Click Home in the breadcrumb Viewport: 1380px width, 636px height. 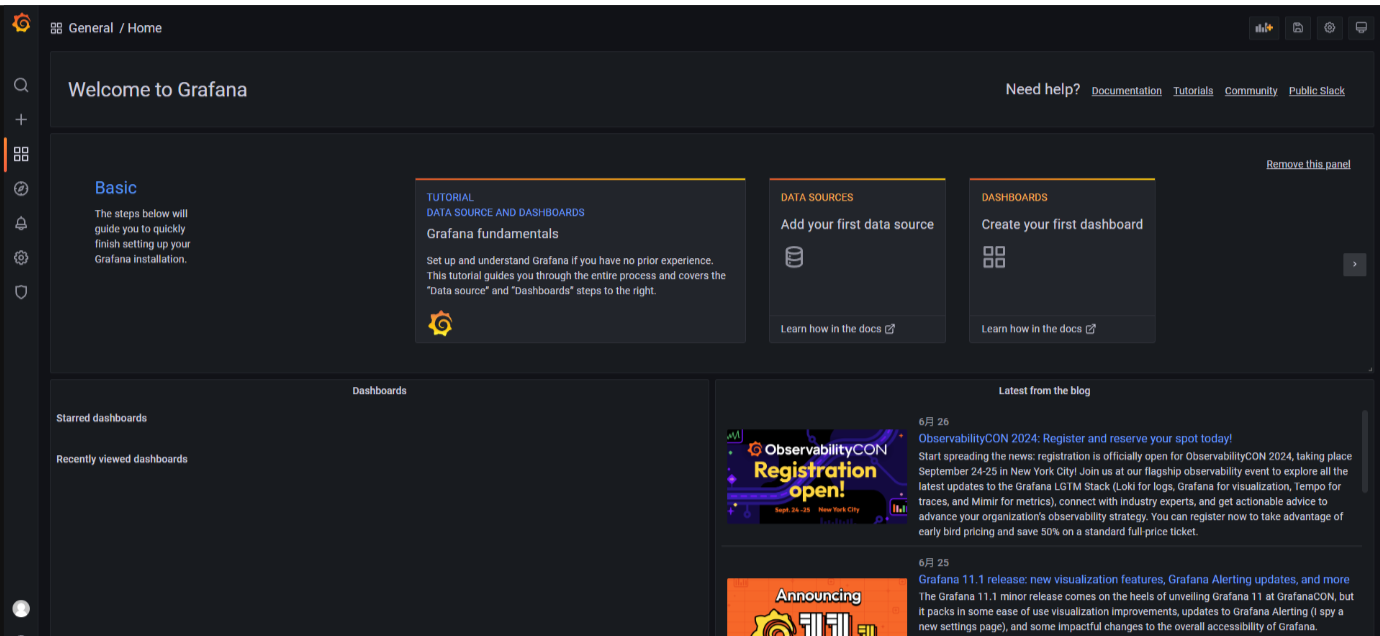144,28
